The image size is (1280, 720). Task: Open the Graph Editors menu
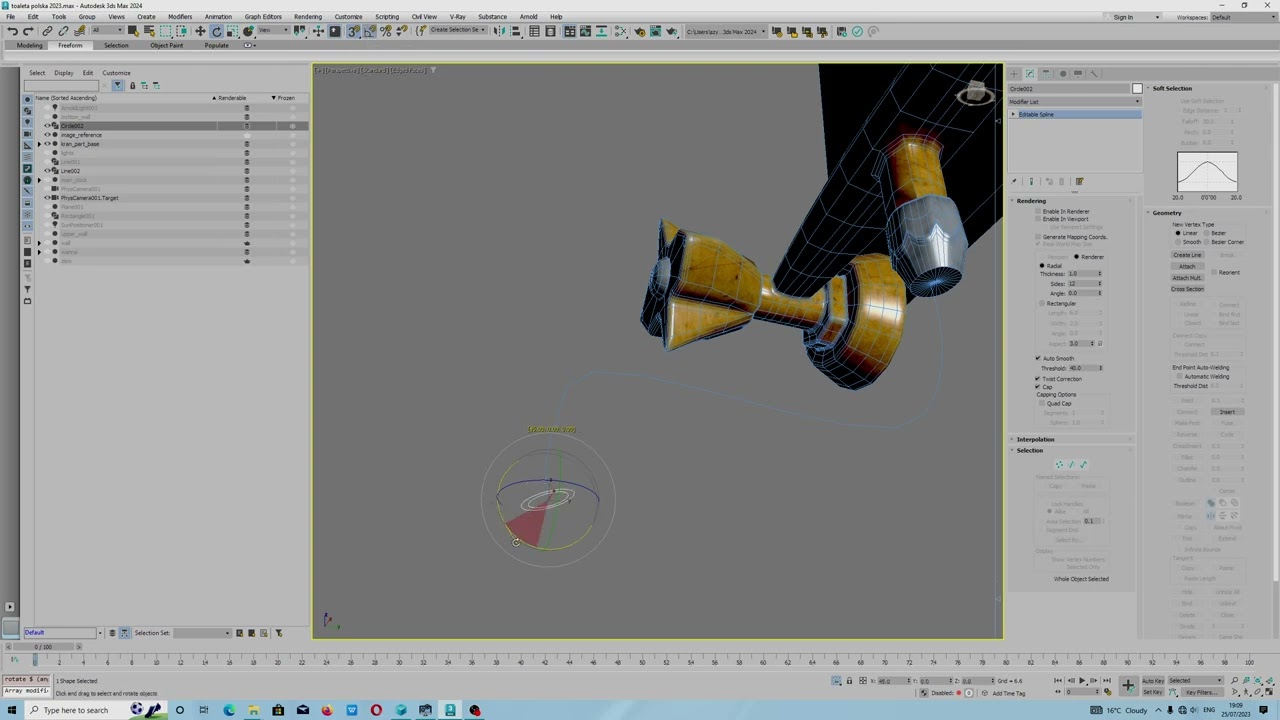point(263,17)
